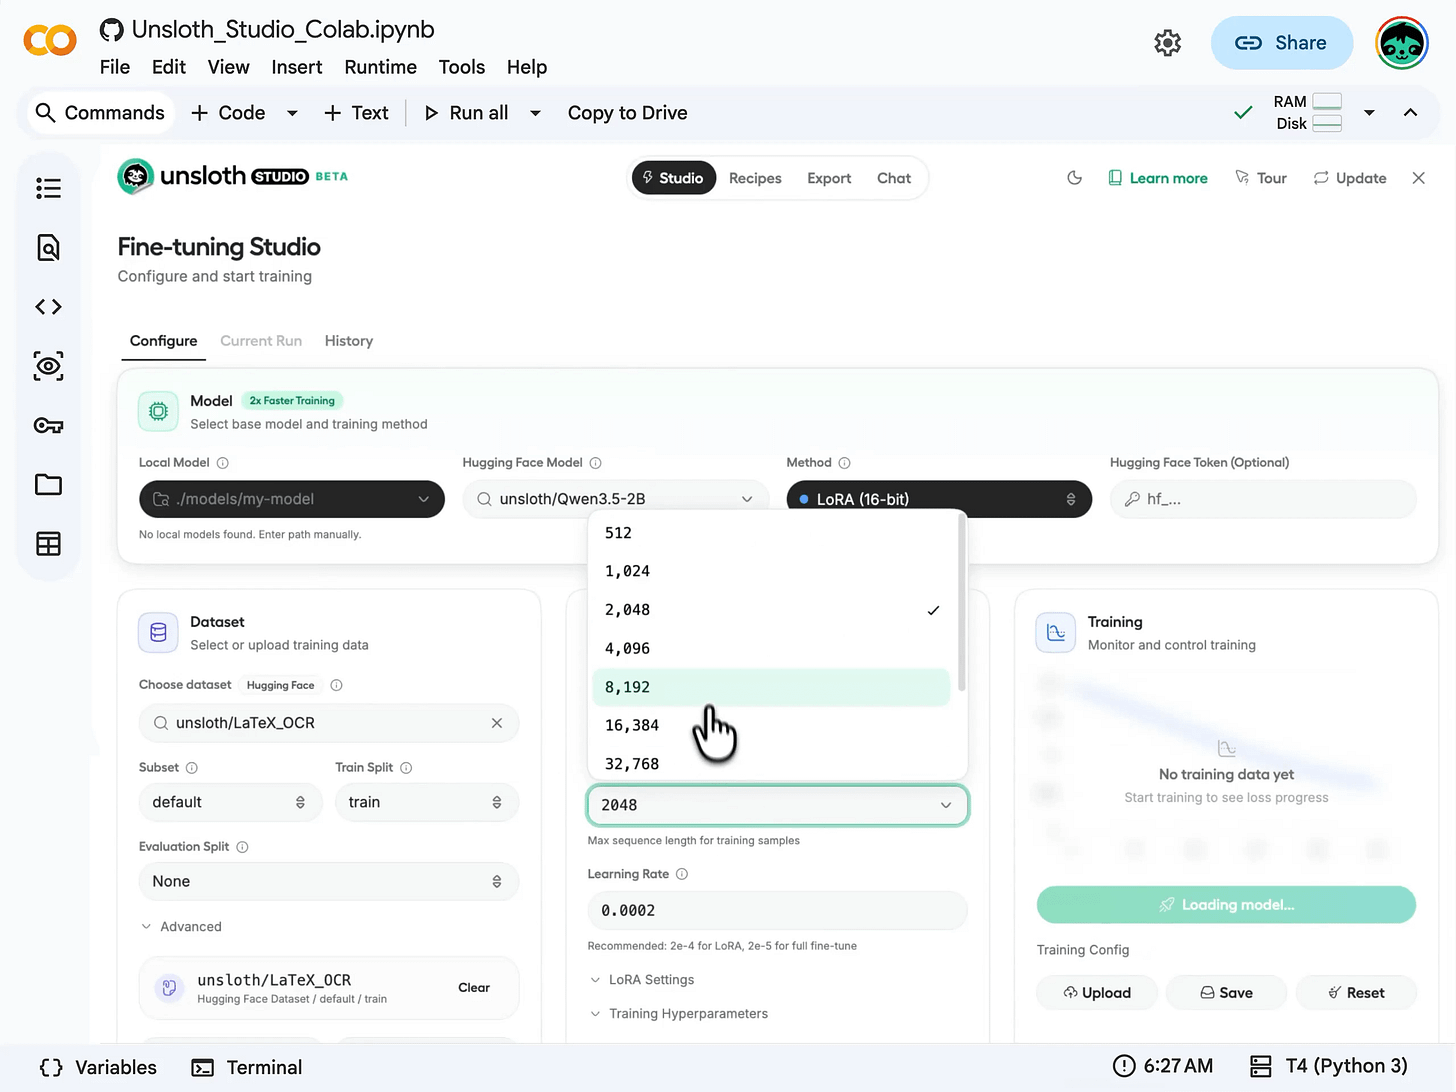
Task: Open the variable inspector eye icon
Action: pyautogui.click(x=48, y=366)
